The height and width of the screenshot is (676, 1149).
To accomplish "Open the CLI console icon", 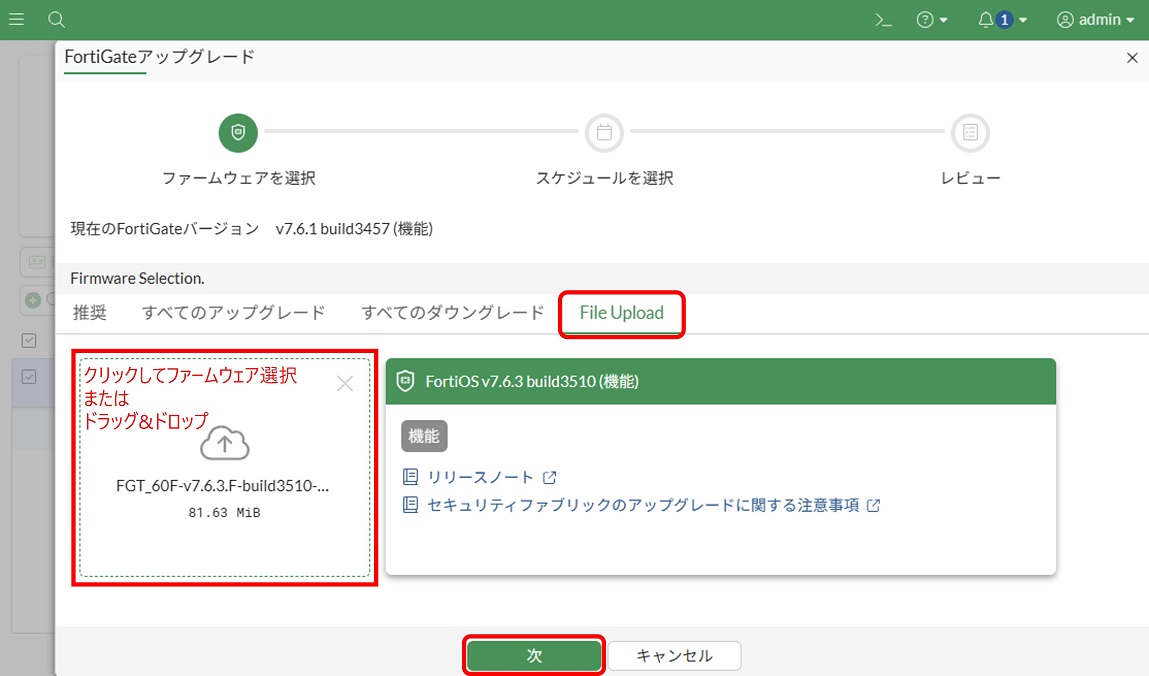I will 883,20.
